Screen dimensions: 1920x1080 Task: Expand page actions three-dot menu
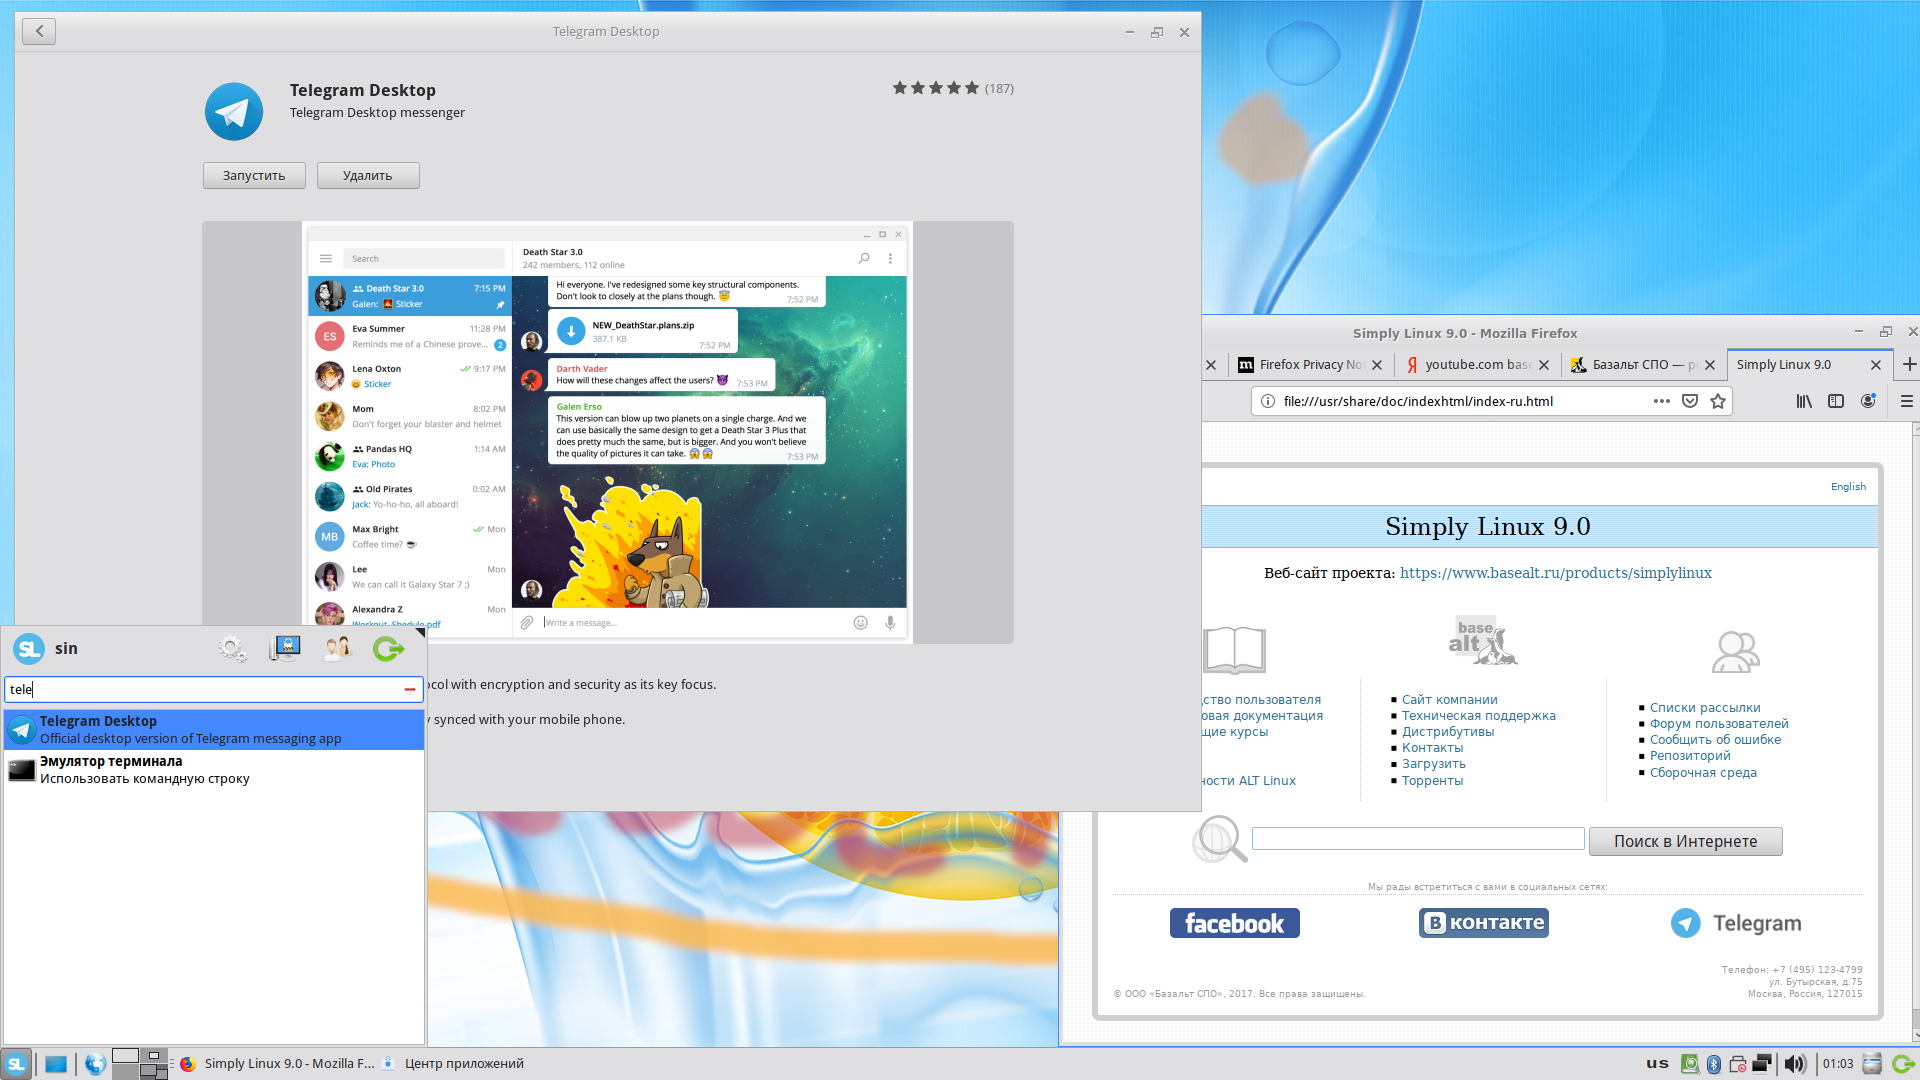point(1661,401)
